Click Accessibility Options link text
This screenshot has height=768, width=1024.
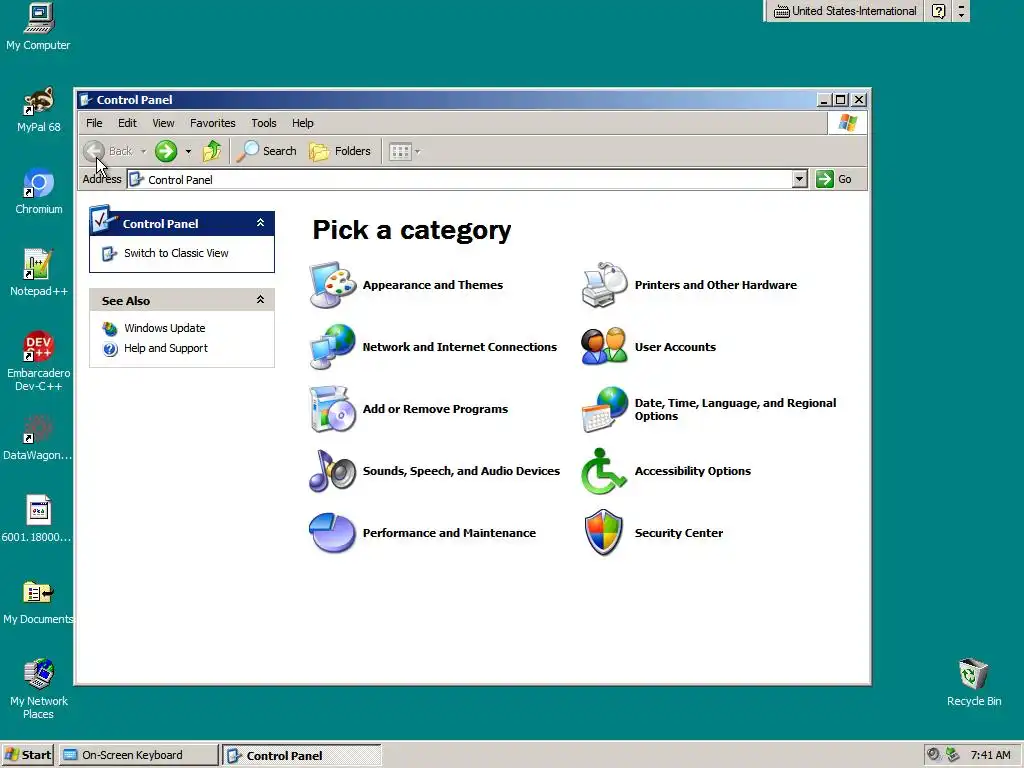click(x=693, y=472)
